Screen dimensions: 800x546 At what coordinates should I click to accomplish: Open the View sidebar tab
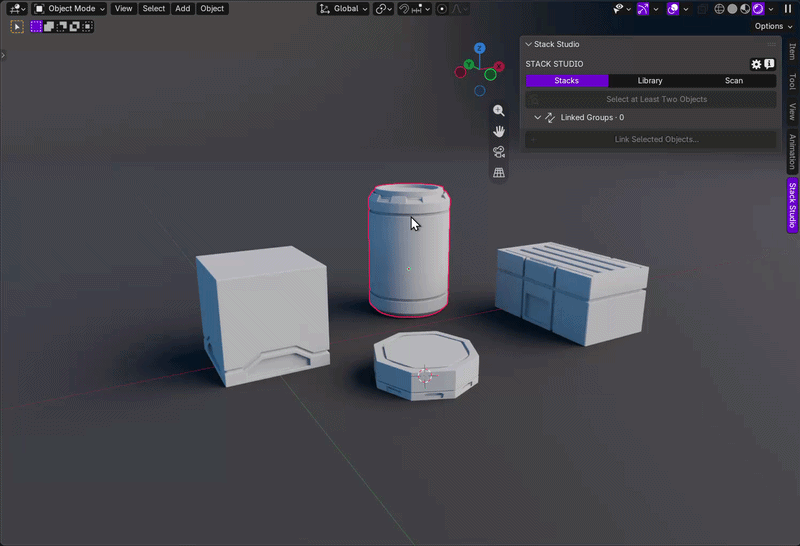792,111
